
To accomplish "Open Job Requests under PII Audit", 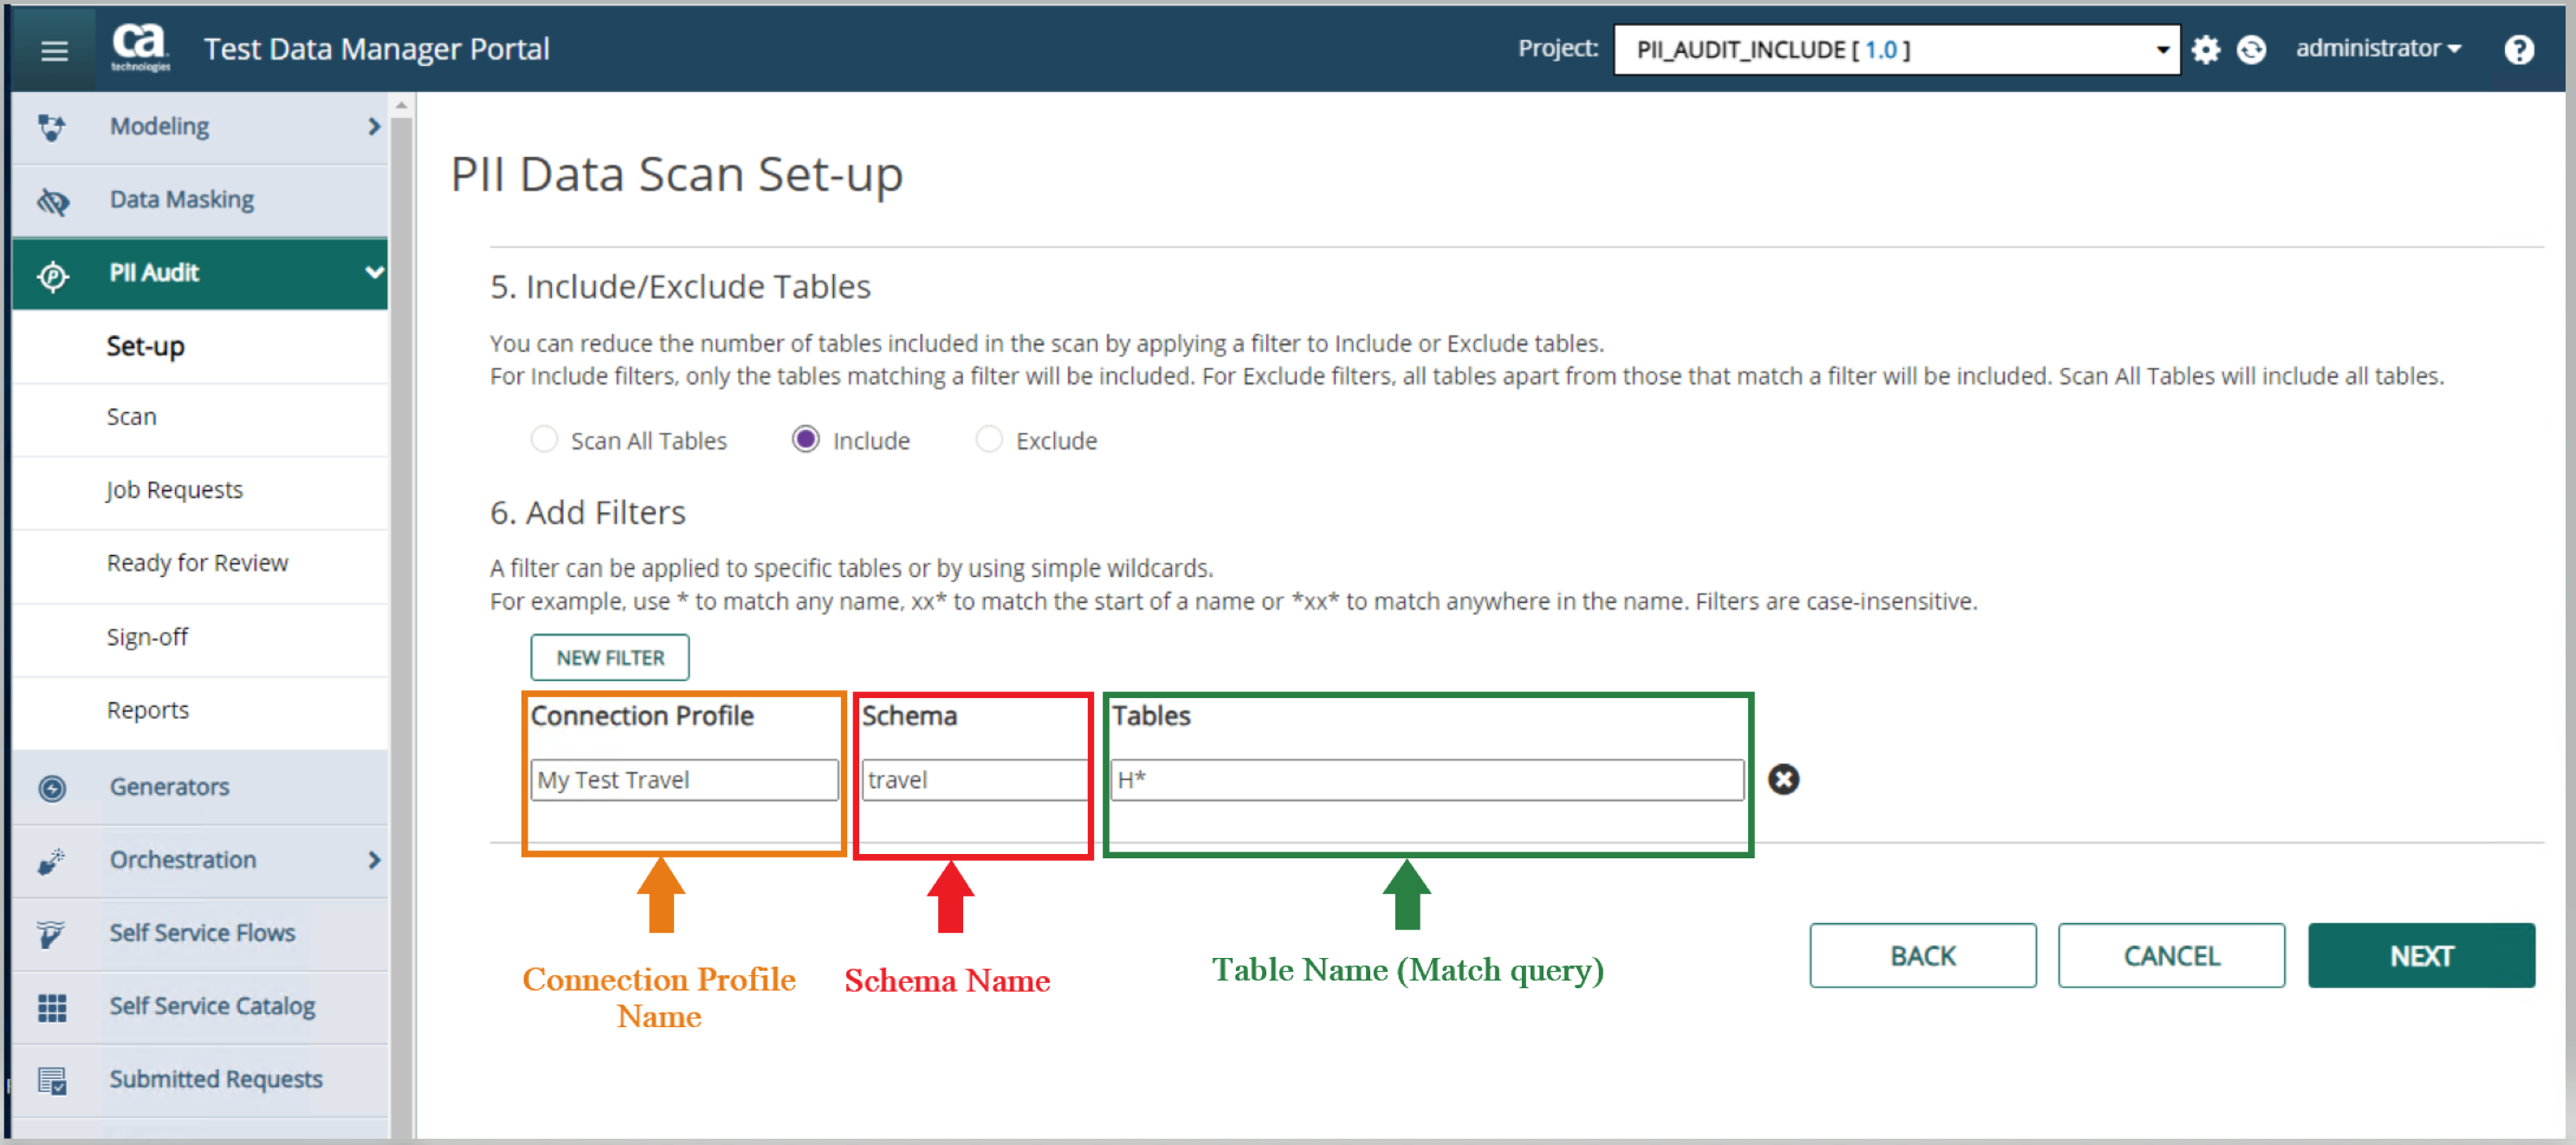I will 175,490.
